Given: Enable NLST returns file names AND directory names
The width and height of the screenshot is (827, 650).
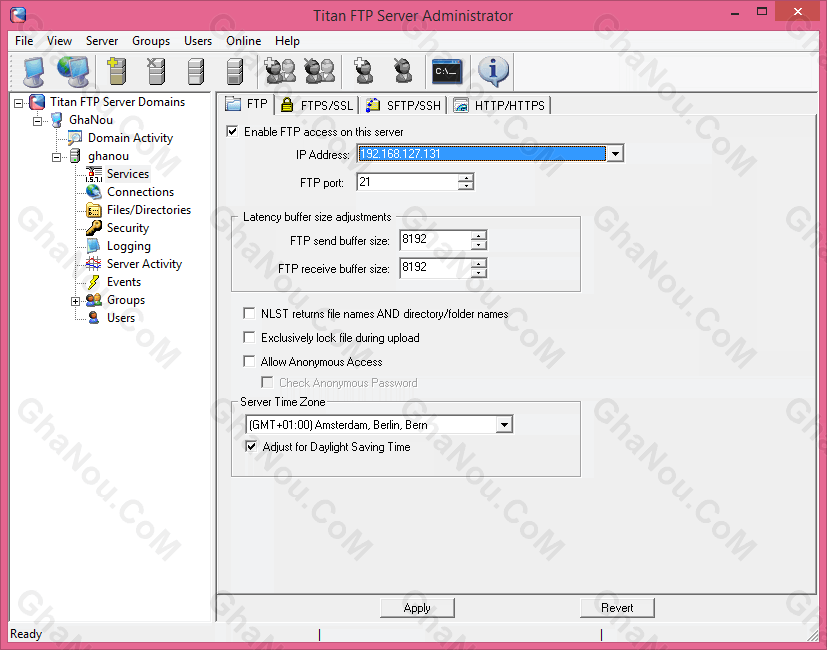Looking at the screenshot, I should (x=249, y=313).
